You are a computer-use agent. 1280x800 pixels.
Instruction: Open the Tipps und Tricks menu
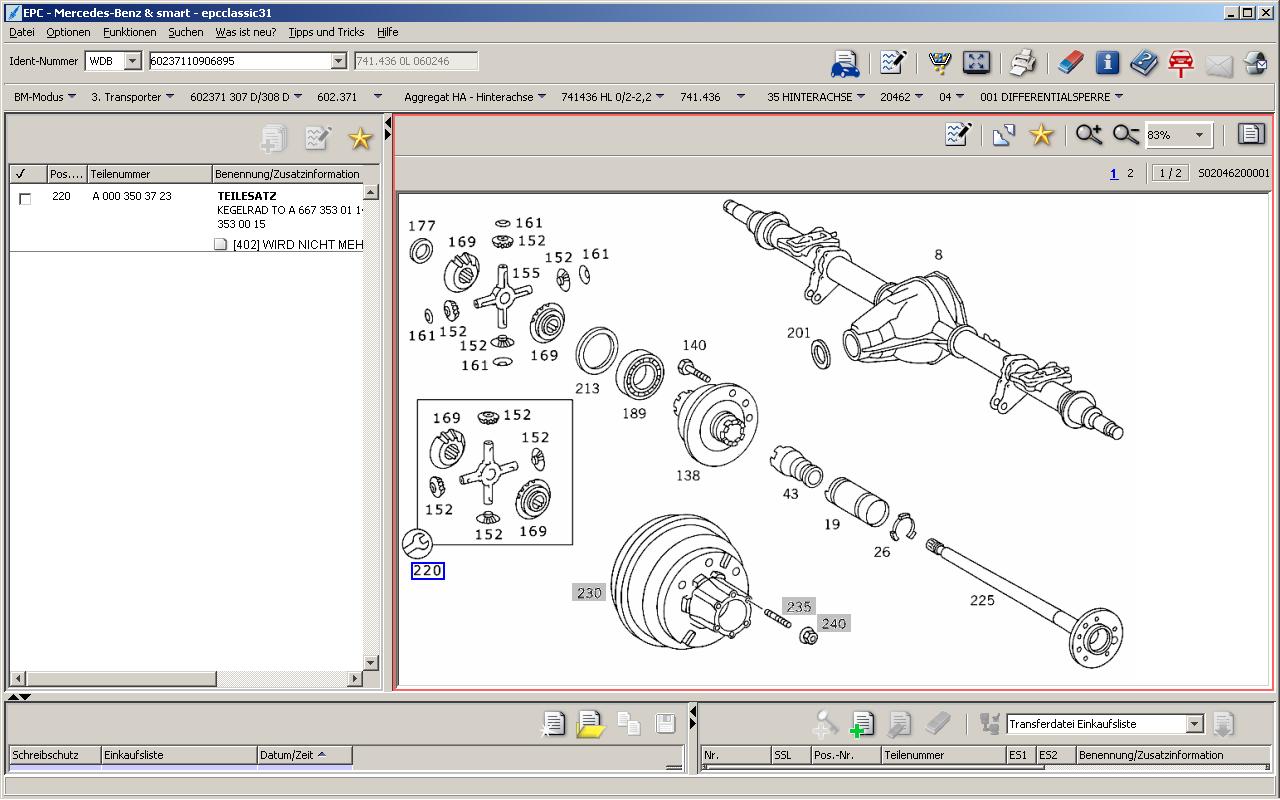pyautogui.click(x=326, y=32)
